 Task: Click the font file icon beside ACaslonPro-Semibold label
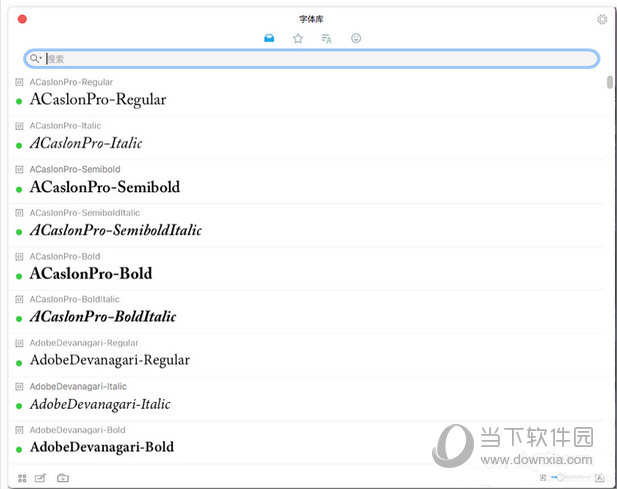19,170
